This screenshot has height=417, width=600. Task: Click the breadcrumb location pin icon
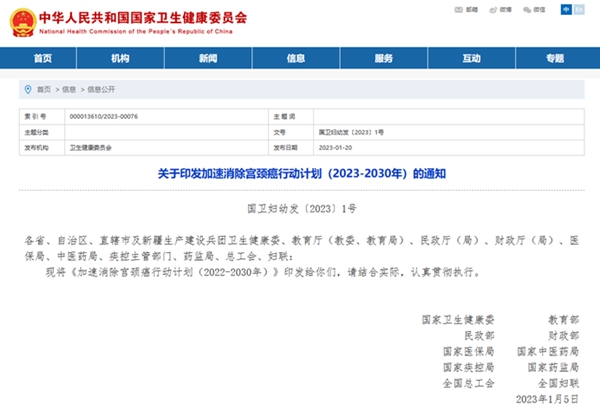[x=27, y=89]
